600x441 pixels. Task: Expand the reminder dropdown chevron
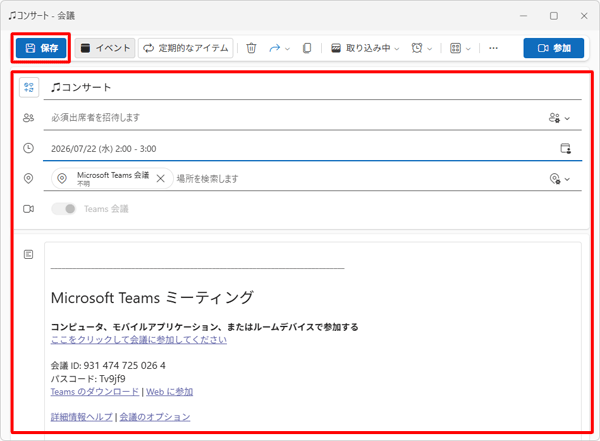(x=430, y=49)
